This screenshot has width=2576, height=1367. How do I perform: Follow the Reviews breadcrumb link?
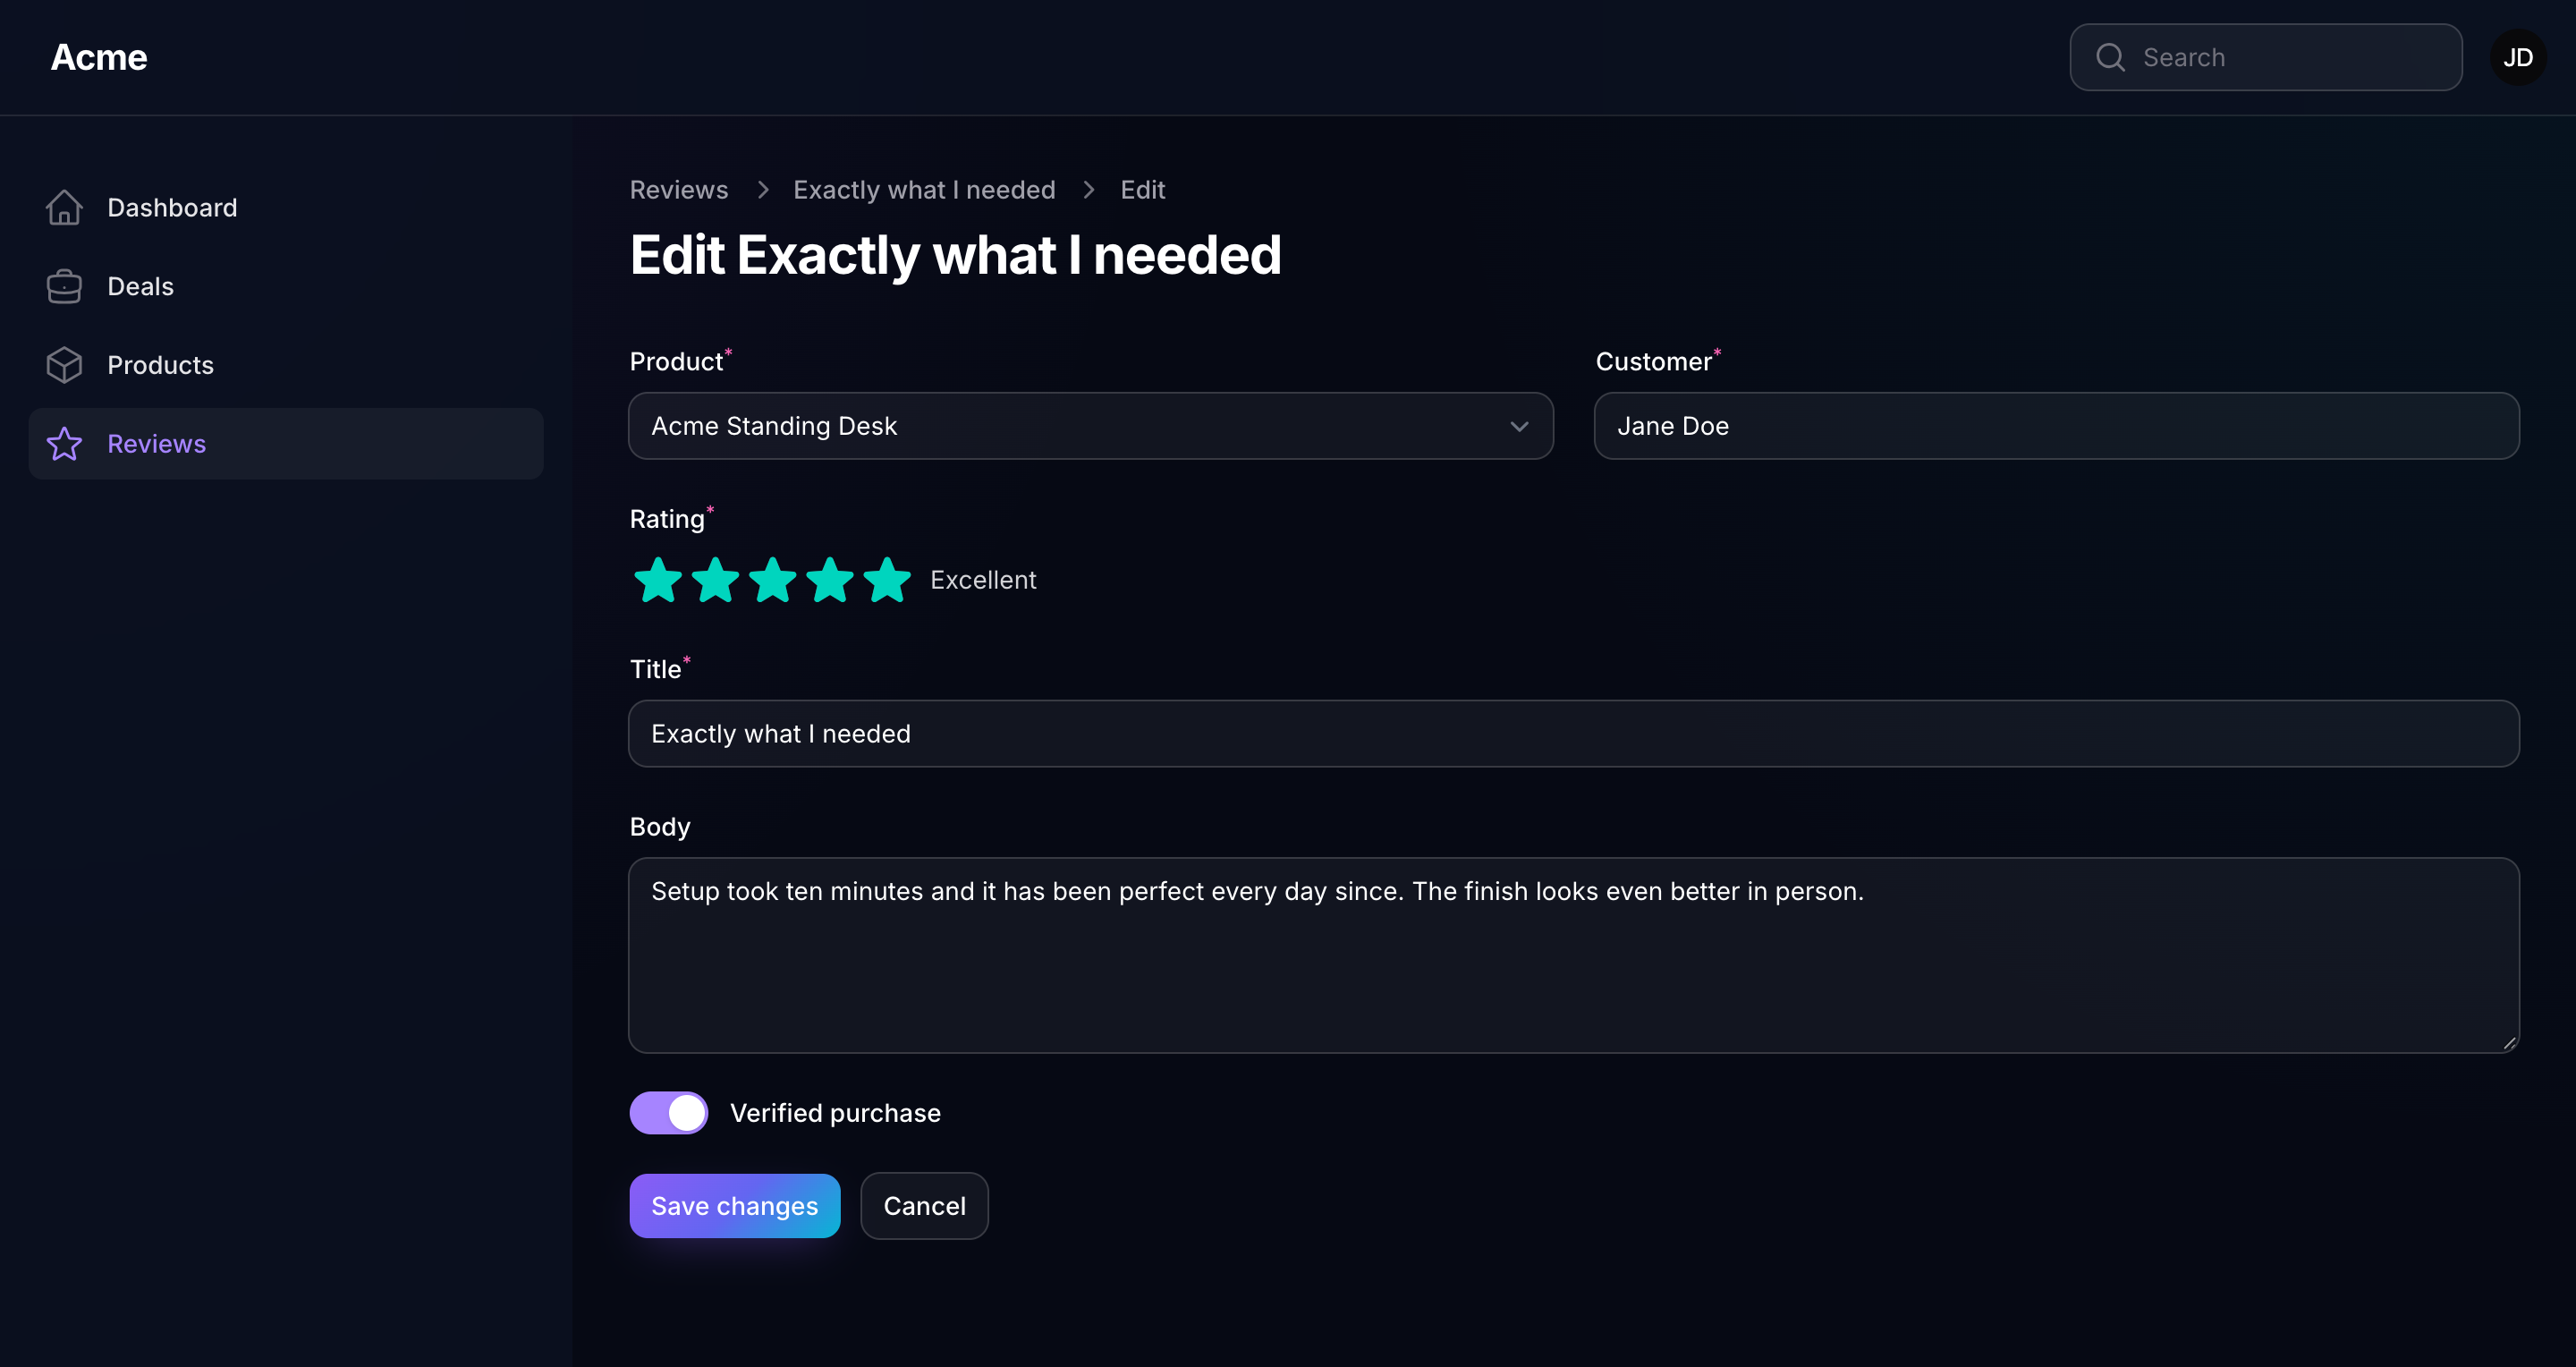[679, 189]
